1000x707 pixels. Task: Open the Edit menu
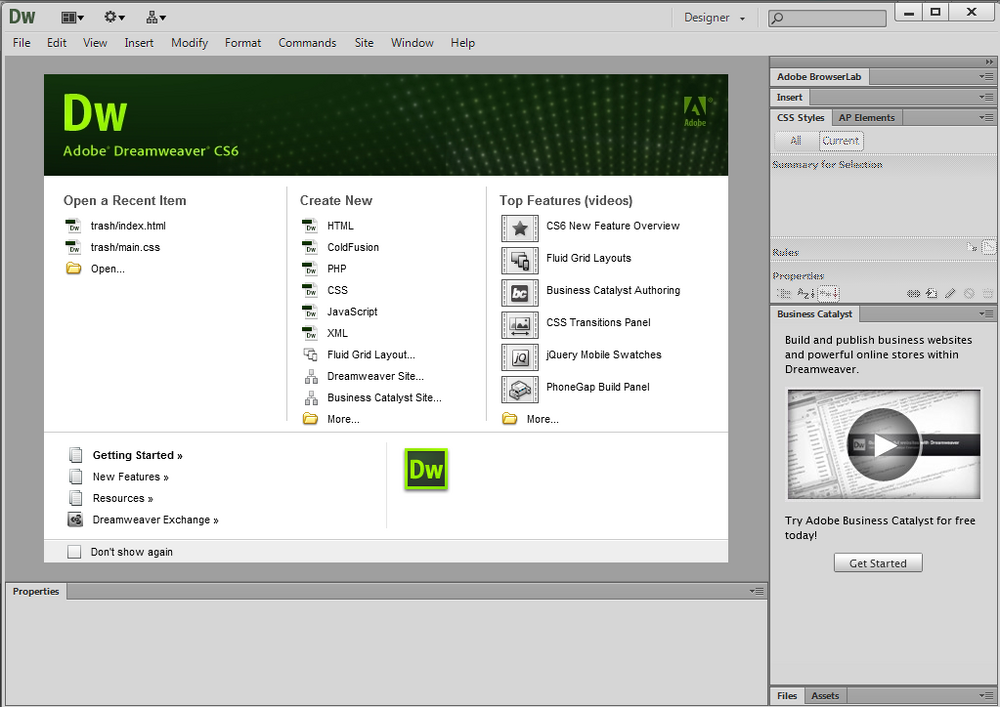pos(56,43)
